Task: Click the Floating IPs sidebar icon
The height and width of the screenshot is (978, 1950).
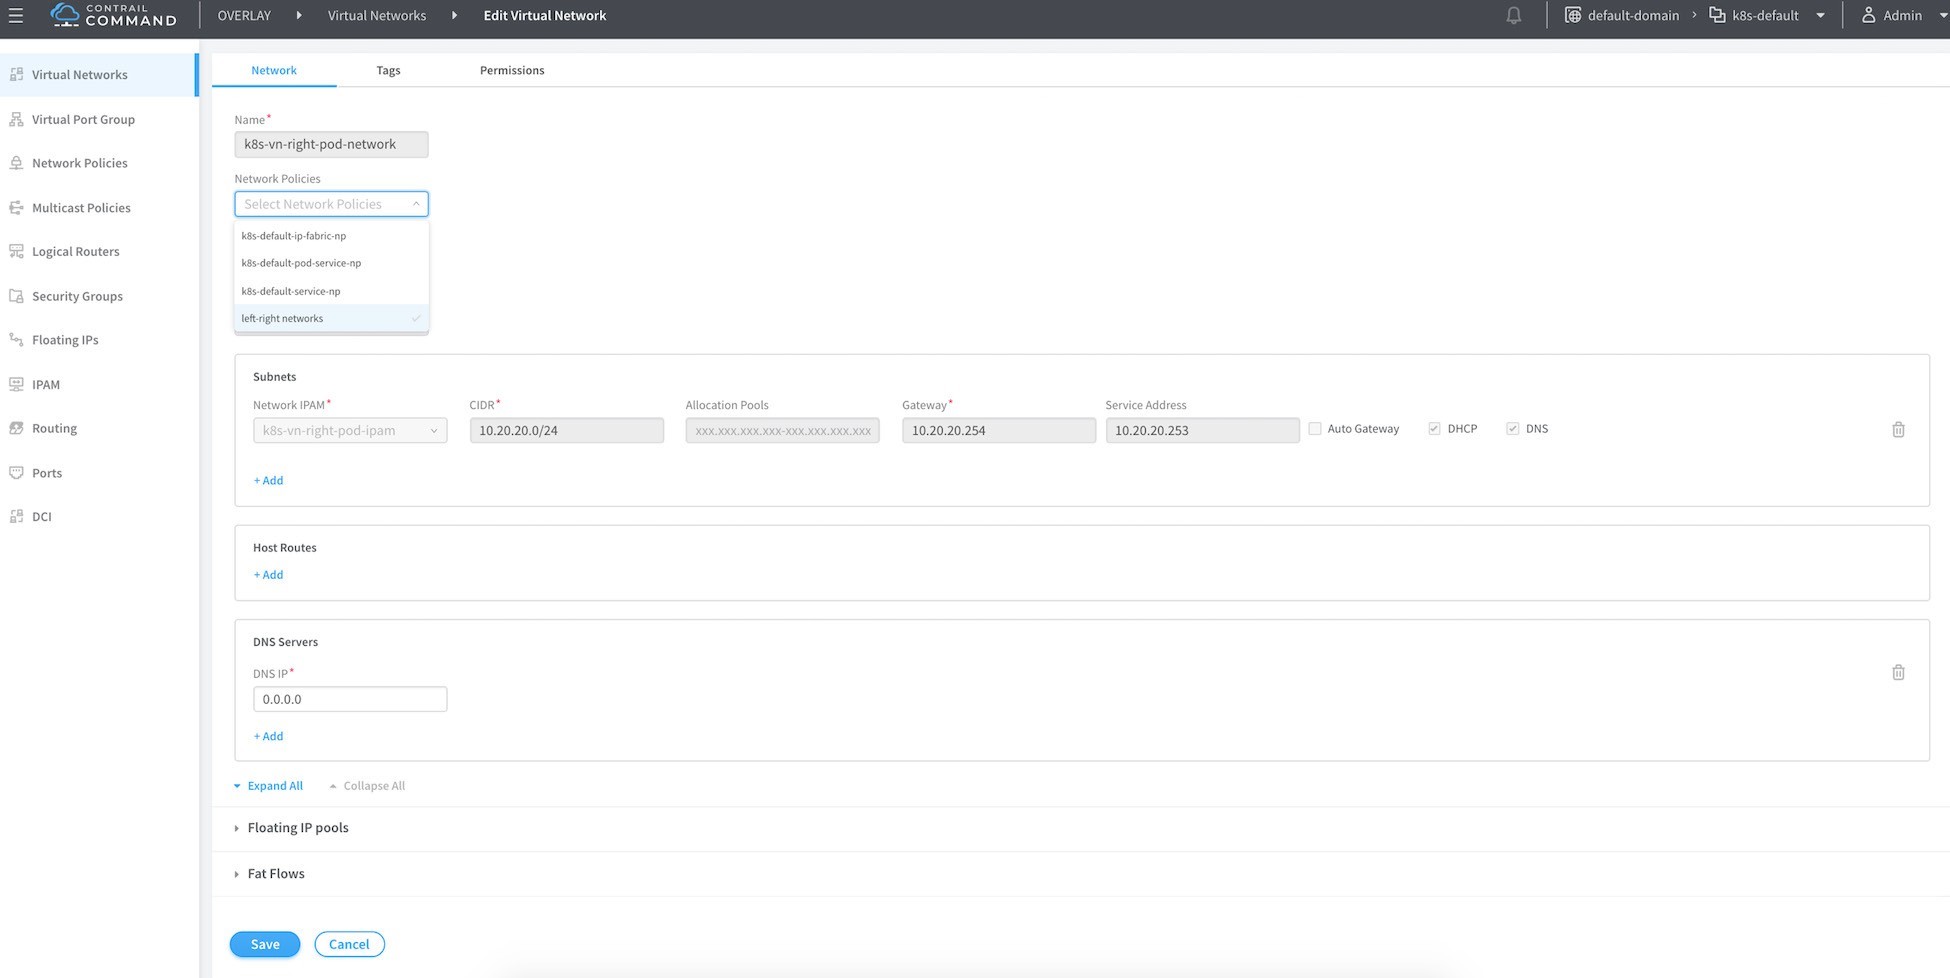Action: [x=16, y=340]
